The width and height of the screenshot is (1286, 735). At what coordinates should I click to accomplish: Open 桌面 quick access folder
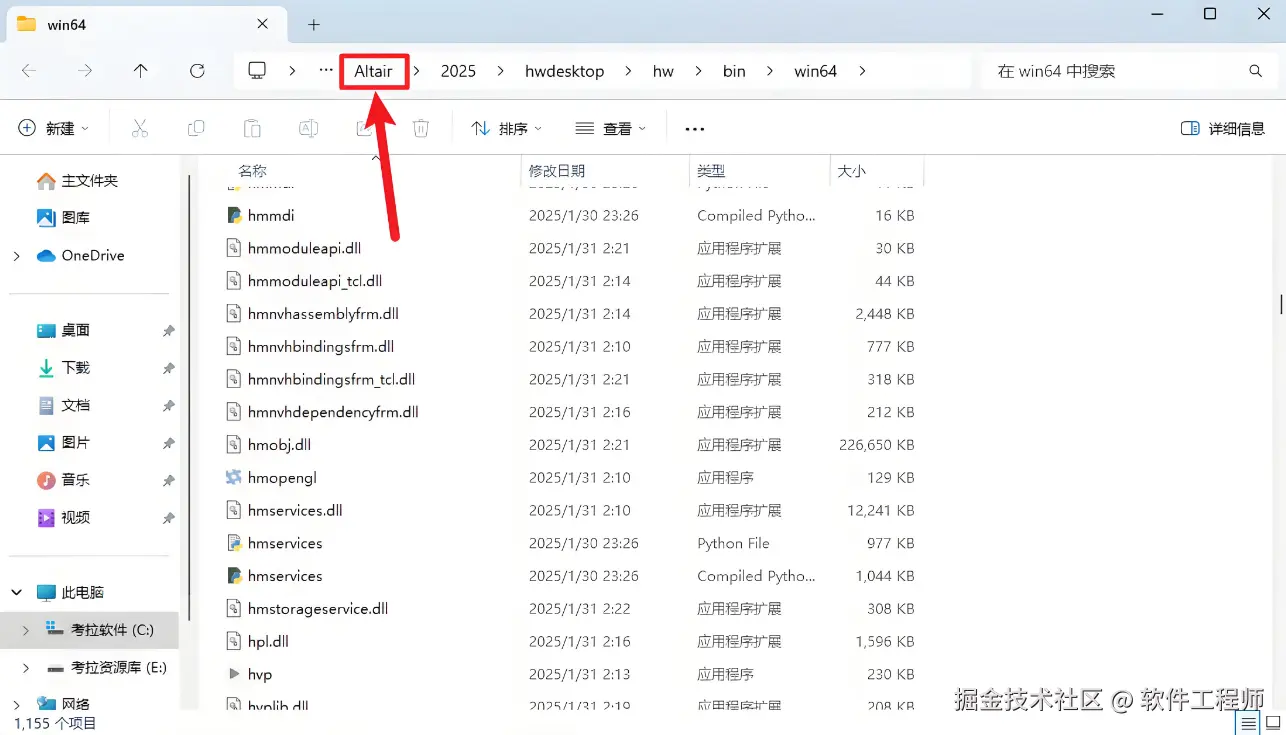tap(63, 330)
